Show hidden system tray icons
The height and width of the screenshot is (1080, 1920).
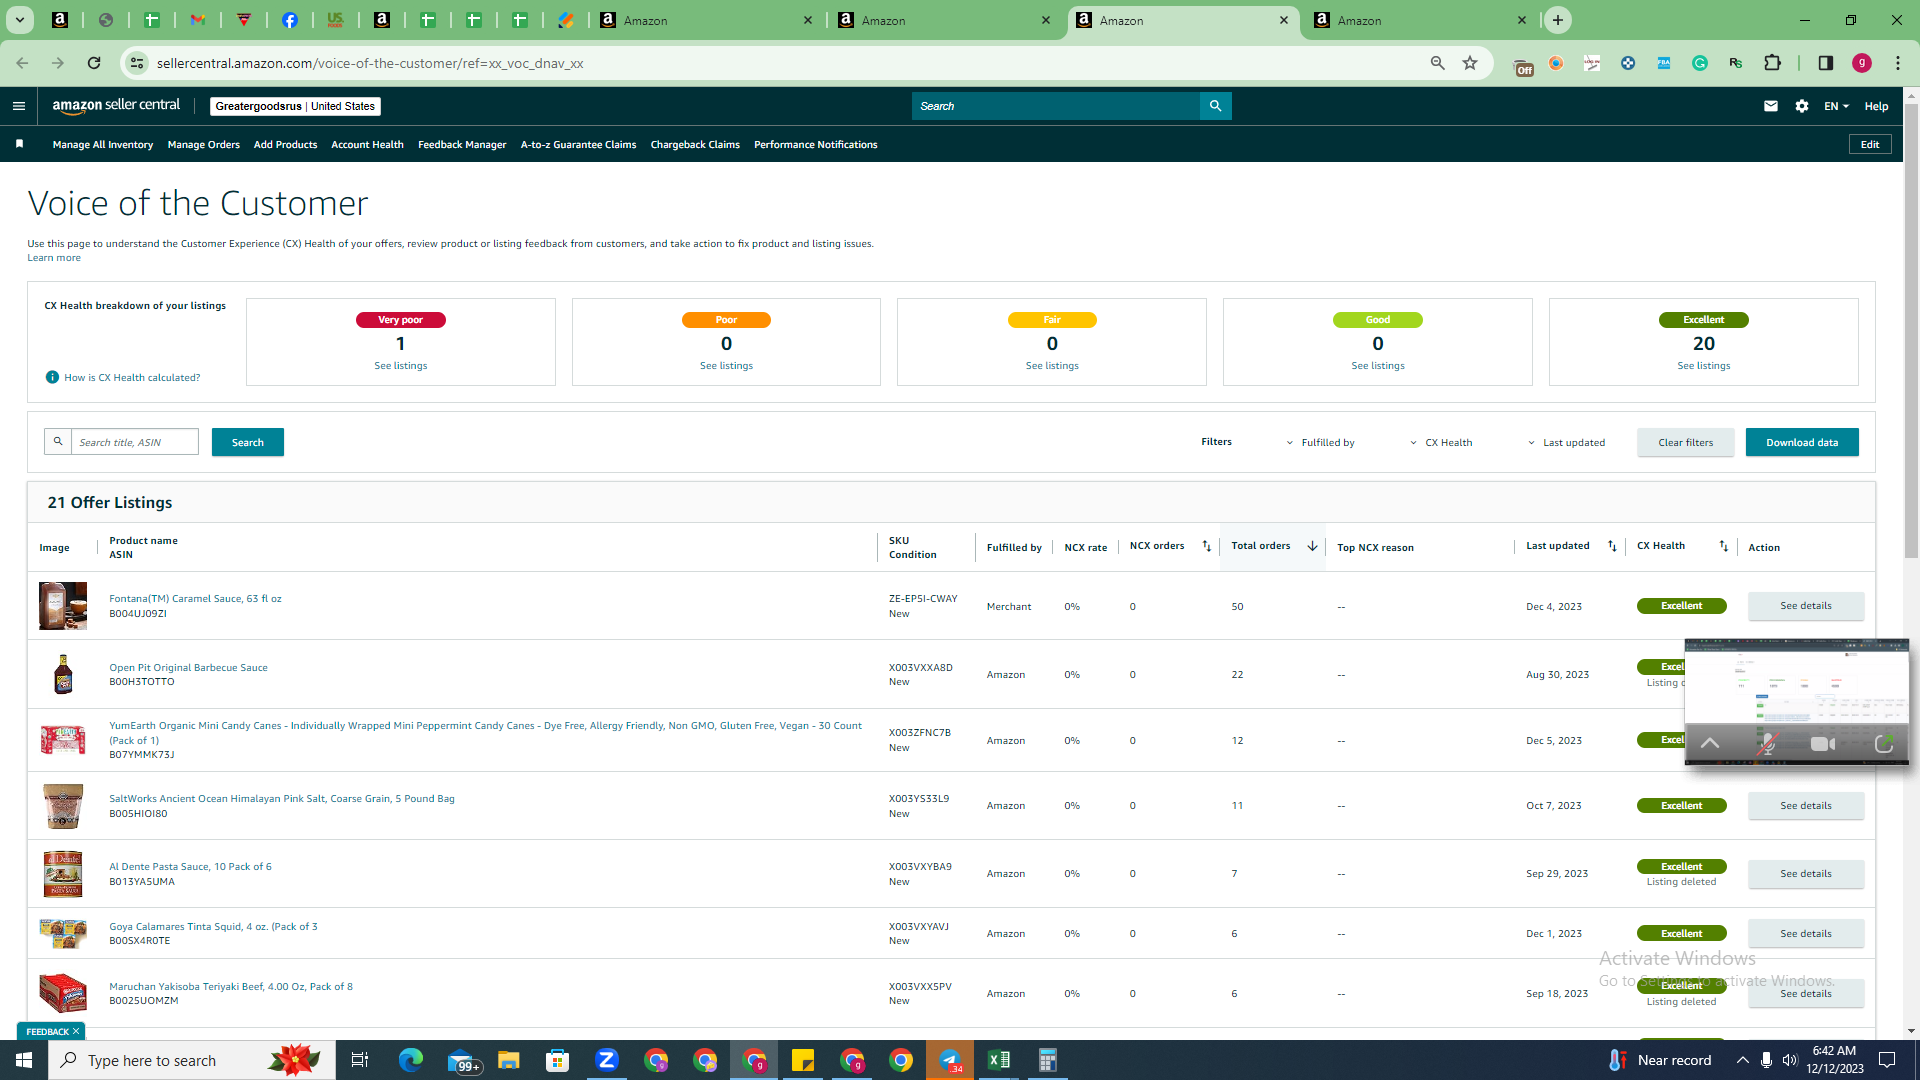point(1743,1060)
